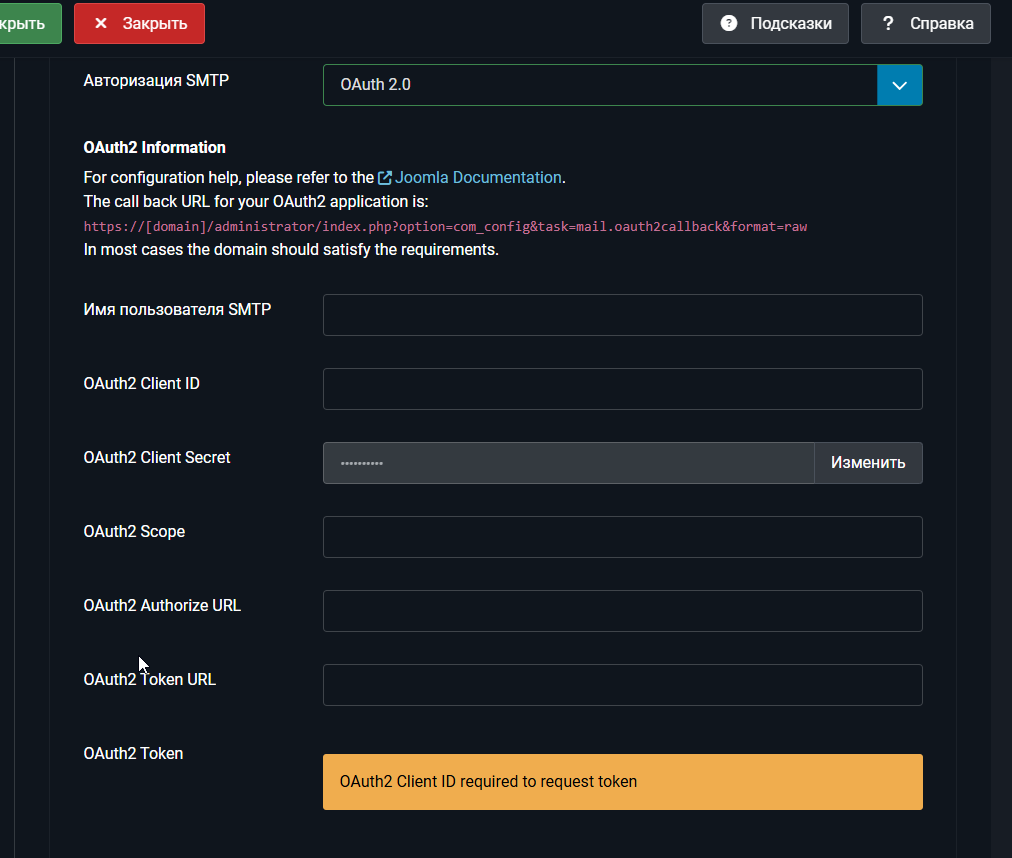This screenshot has width=1012, height=858.
Task: Click 'In most cases the domain' sentence
Action: tap(291, 250)
